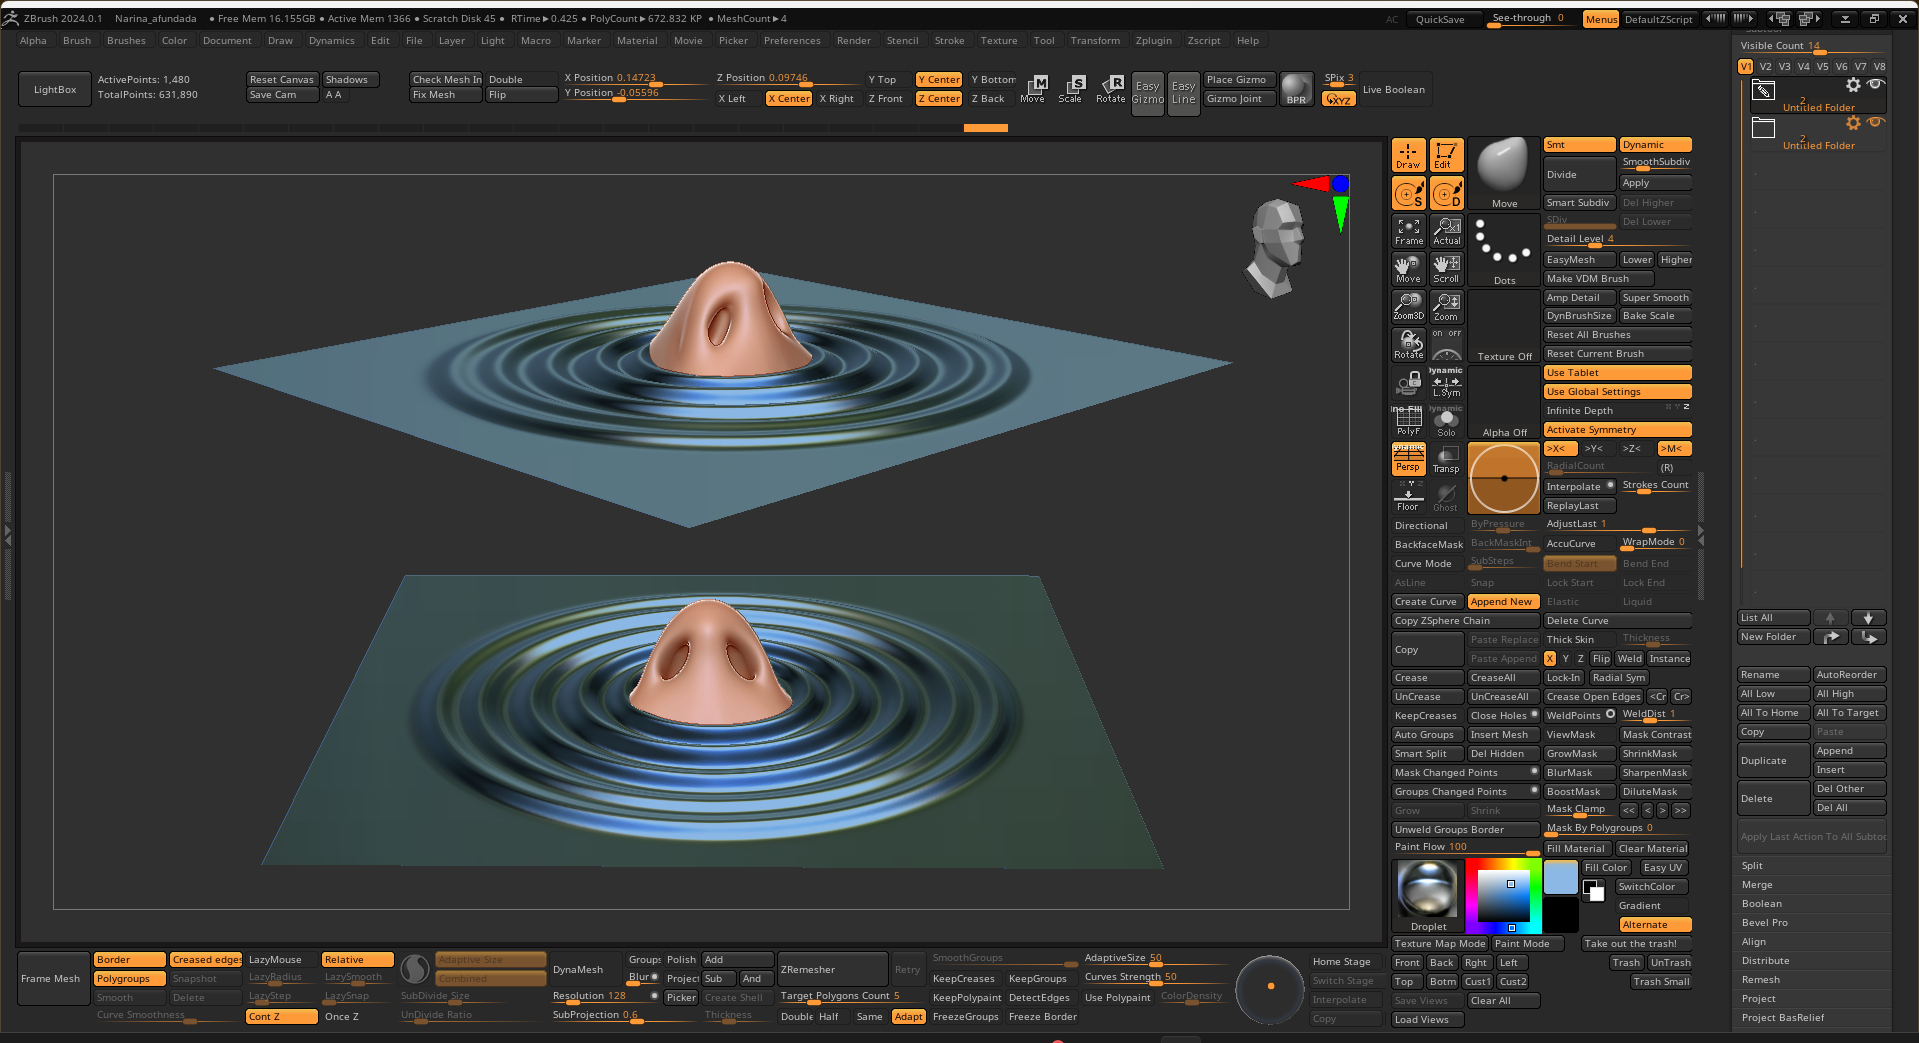Screen dimensions: 1919x1043
Task: Toggle eye visibility of first Untitled Folder
Action: click(1876, 85)
